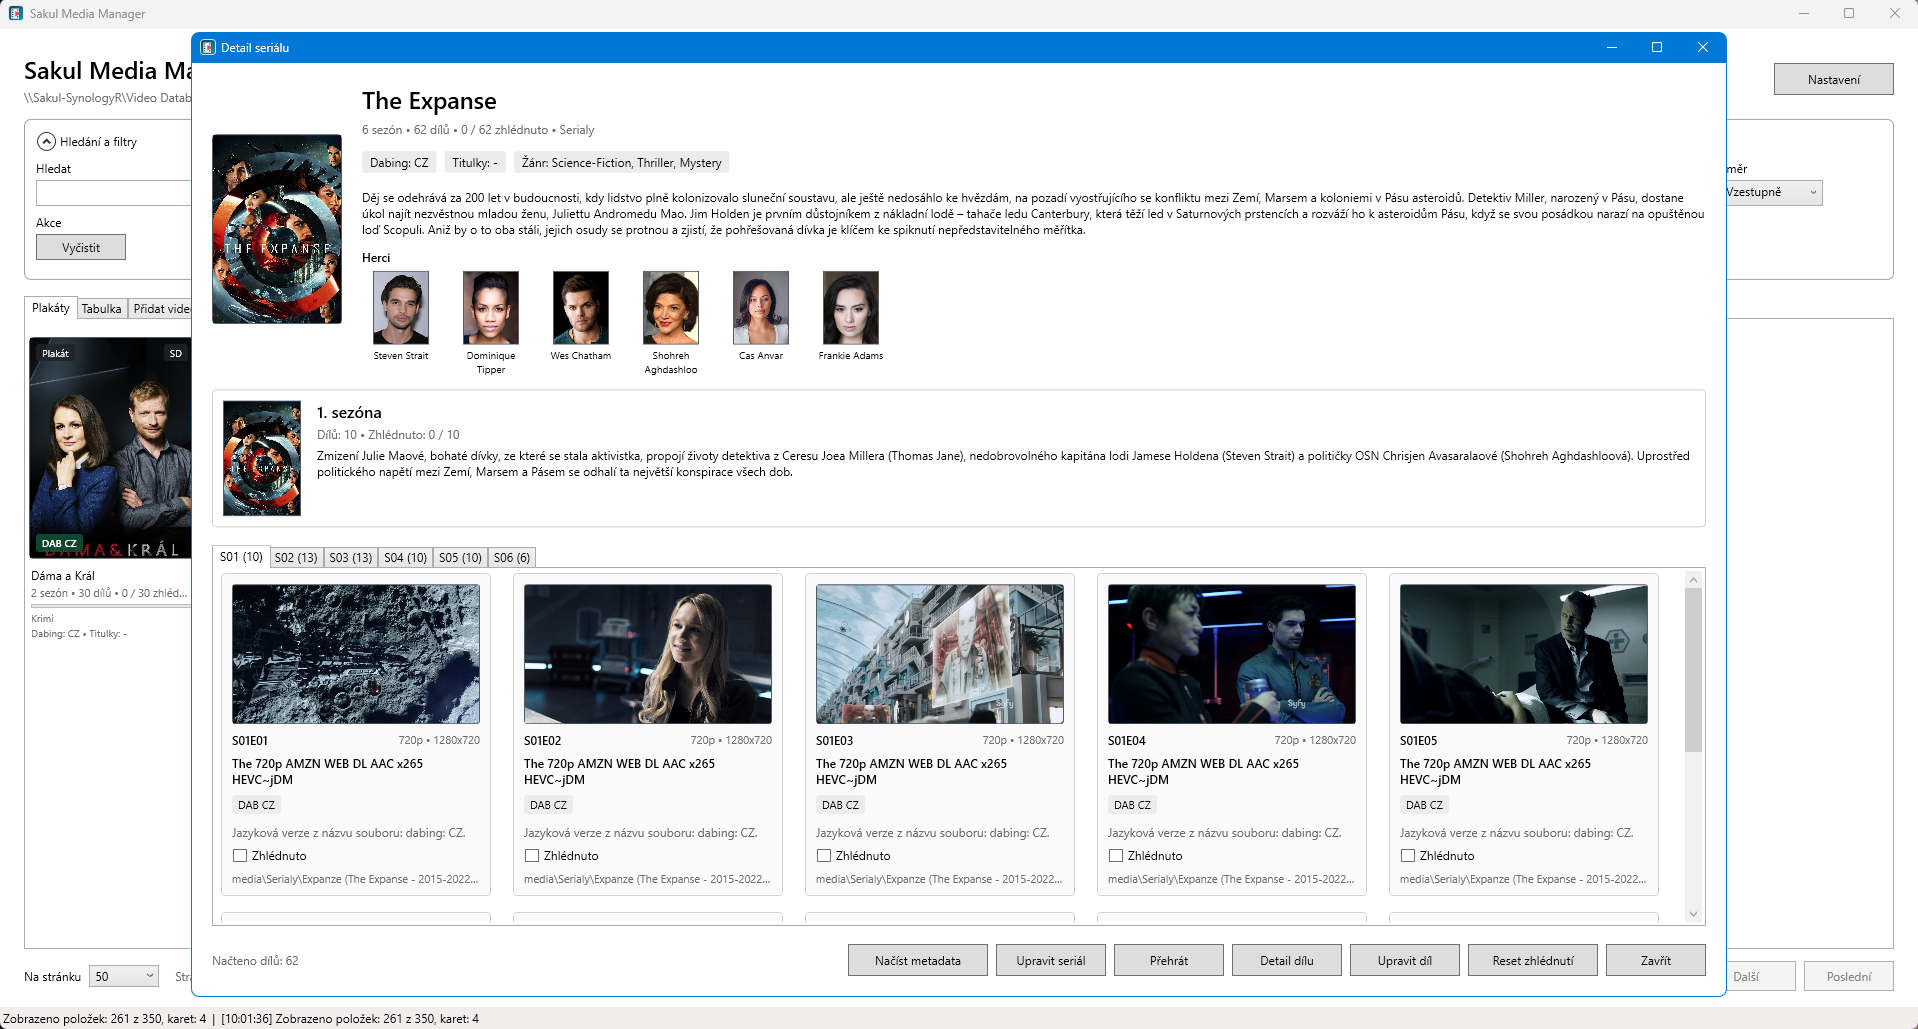Mark S01E04 as Zhlédnuto
The width and height of the screenshot is (1918, 1029).
[1116, 856]
